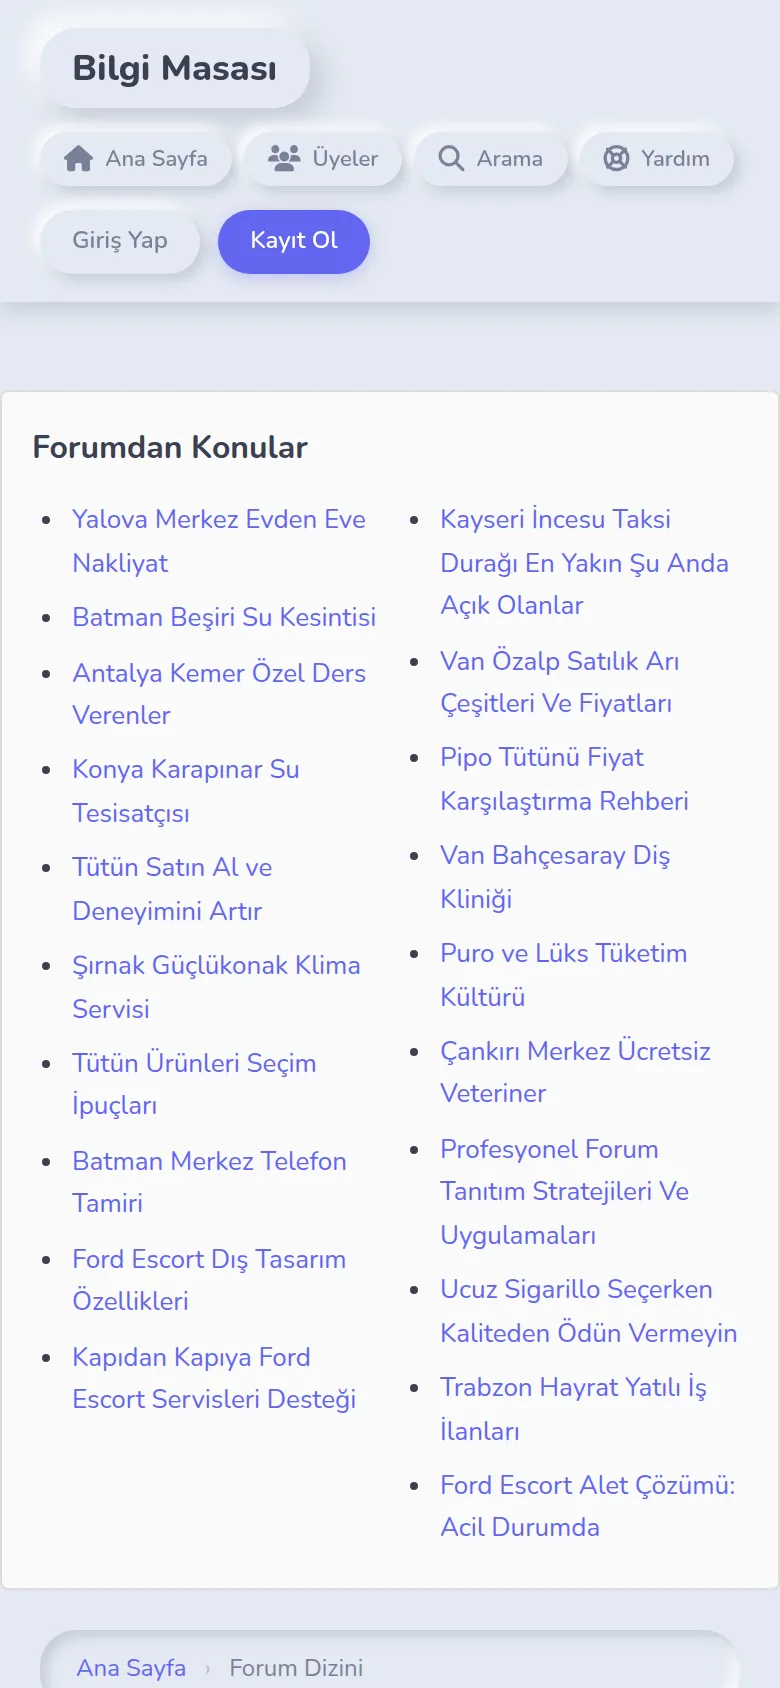780x1688 pixels.
Task: Open the Üyeler menu item
Action: pyautogui.click(x=323, y=158)
